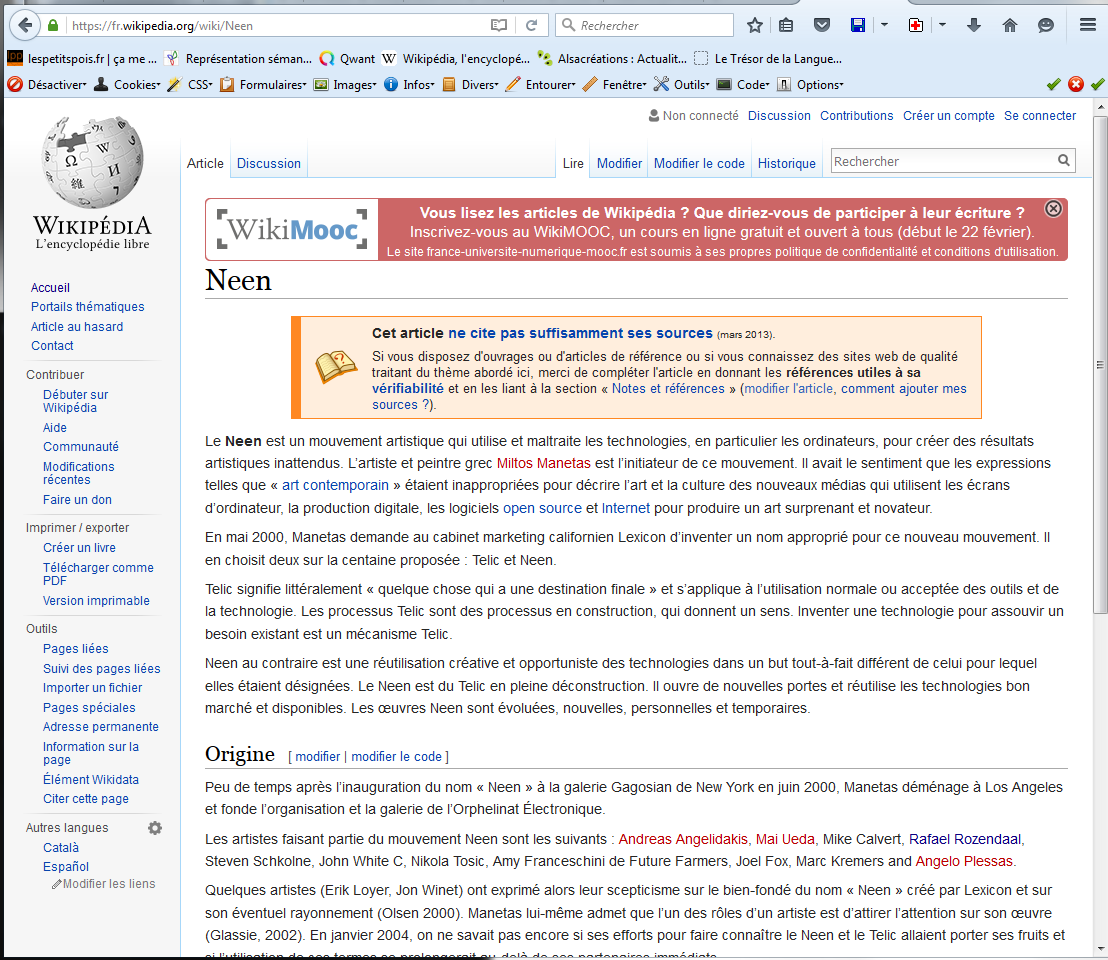The image size is (1108, 960).
Task: Open the Historique tab
Action: [786, 163]
